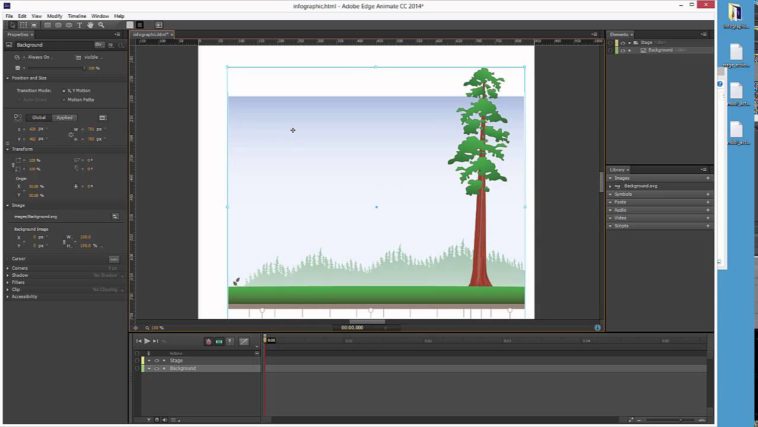Click the Global positioning button
Screen dimensions: 758x427
(39, 117)
